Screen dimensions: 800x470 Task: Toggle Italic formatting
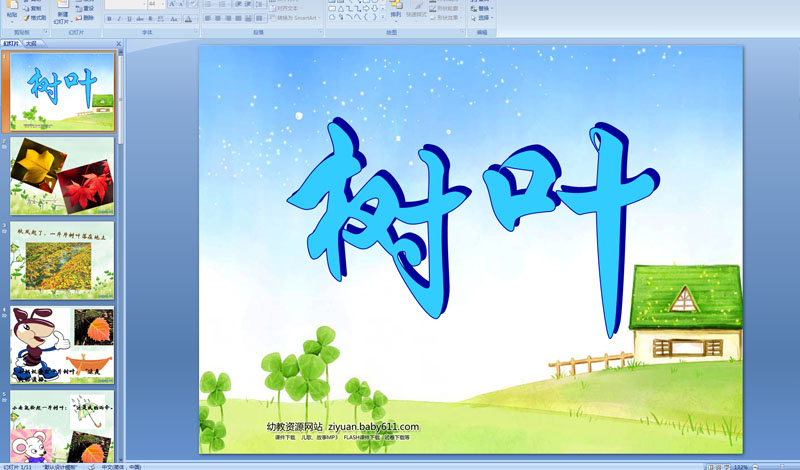[119, 19]
